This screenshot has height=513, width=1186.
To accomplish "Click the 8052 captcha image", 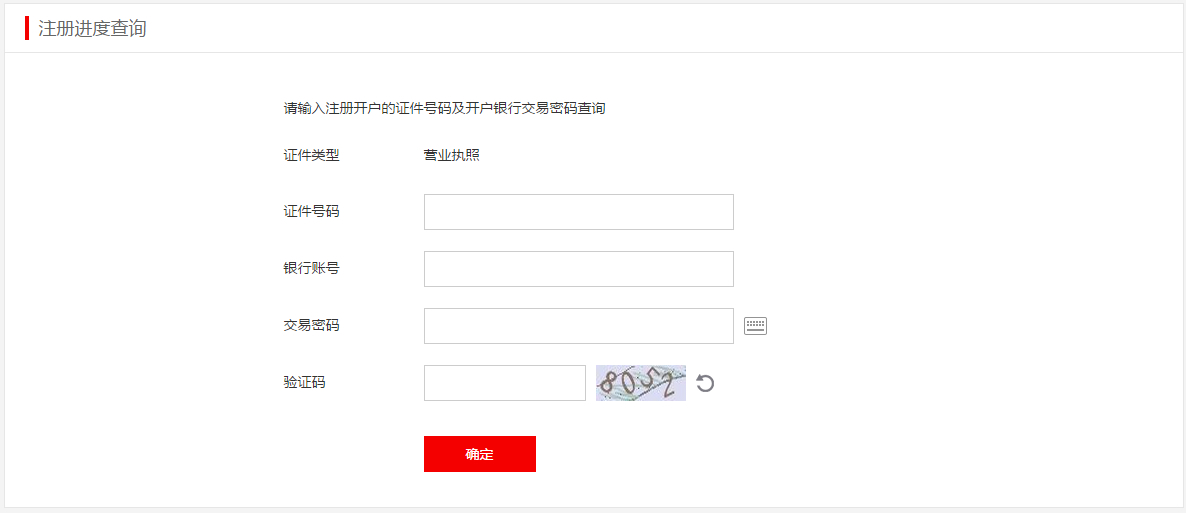I will (641, 383).
